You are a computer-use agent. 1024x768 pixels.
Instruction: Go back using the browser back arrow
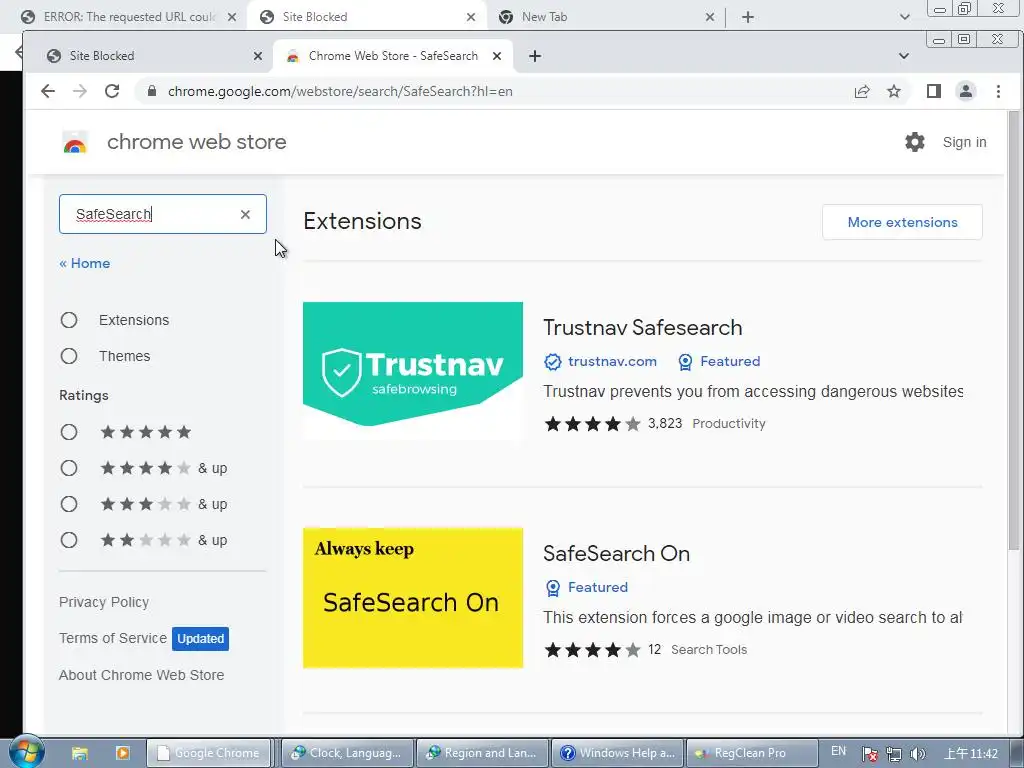48,91
